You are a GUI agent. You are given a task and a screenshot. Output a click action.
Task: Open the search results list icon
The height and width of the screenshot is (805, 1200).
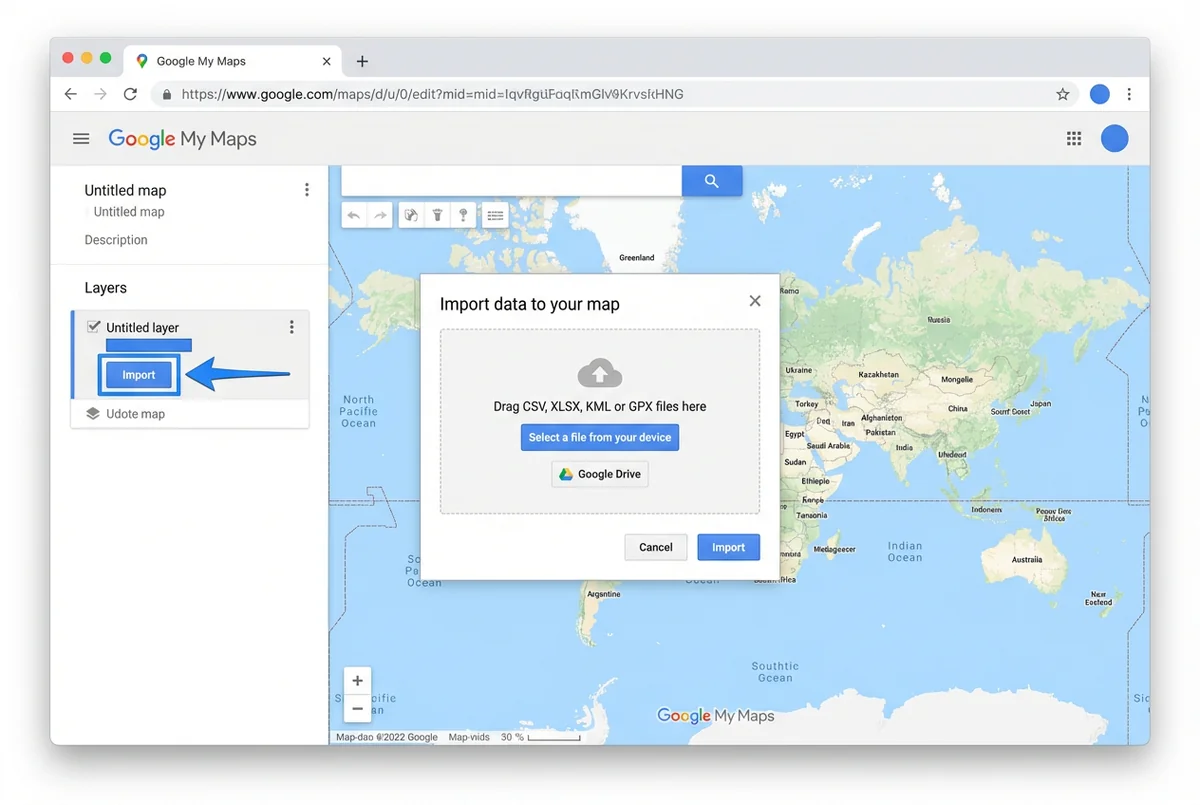click(x=494, y=215)
